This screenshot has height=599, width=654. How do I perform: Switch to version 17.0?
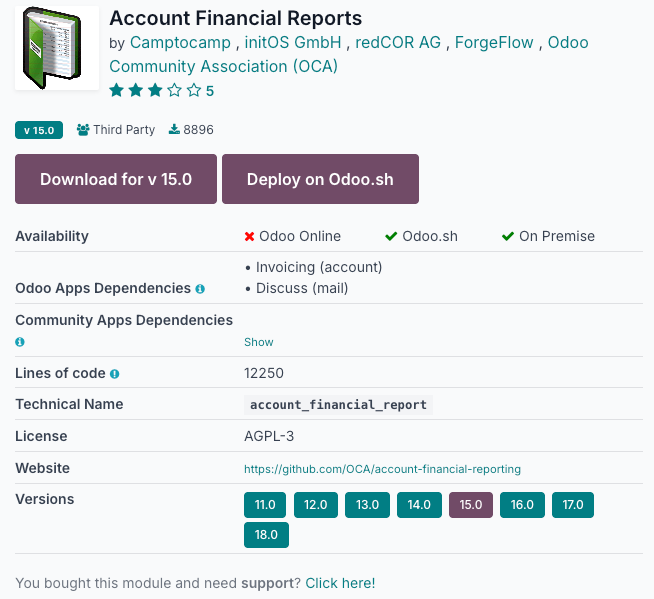tap(573, 505)
